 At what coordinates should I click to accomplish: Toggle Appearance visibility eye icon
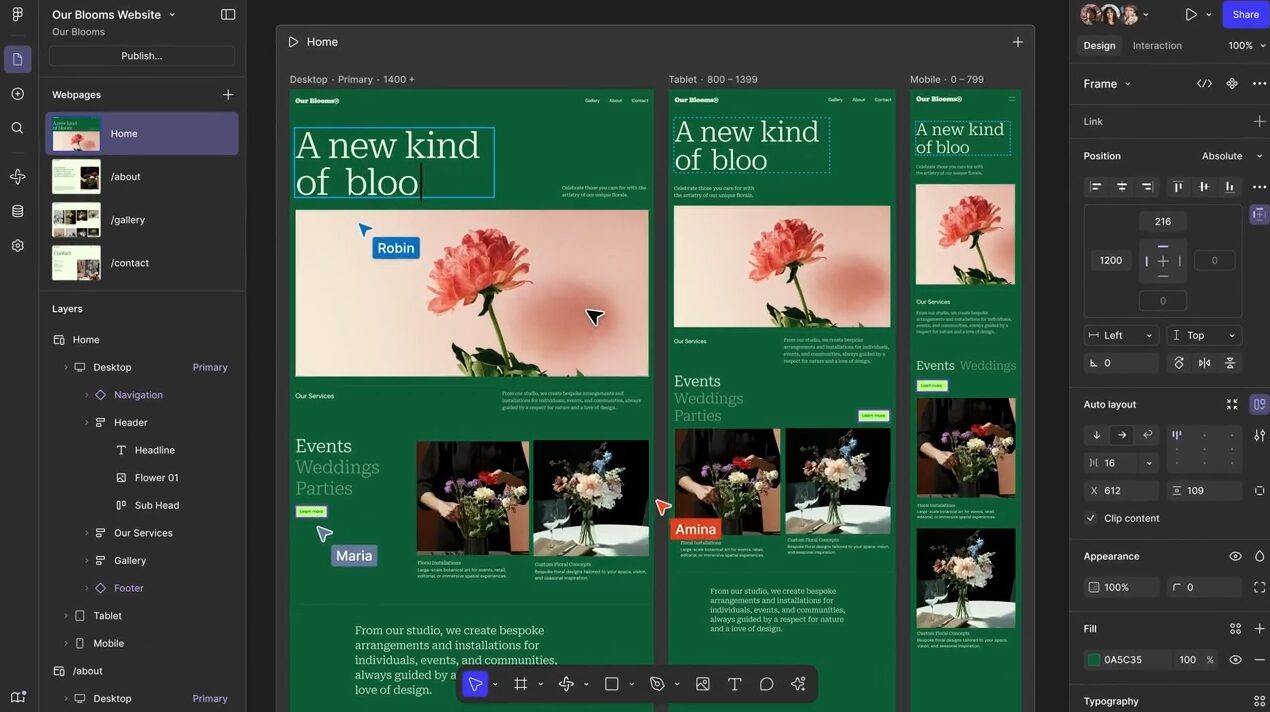tap(1235, 556)
